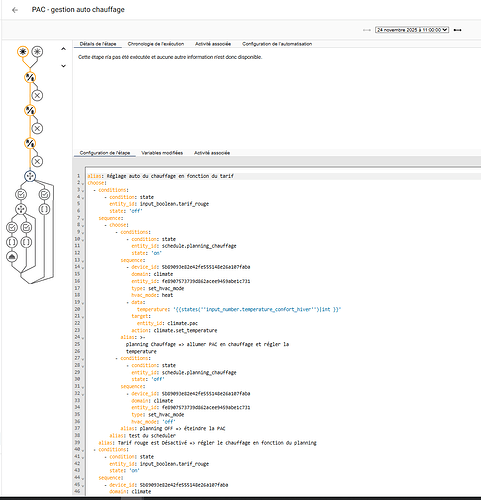Open the trace date dropdown for 24 novembre 2025
The width and height of the screenshot is (481, 500).
pos(412,30)
